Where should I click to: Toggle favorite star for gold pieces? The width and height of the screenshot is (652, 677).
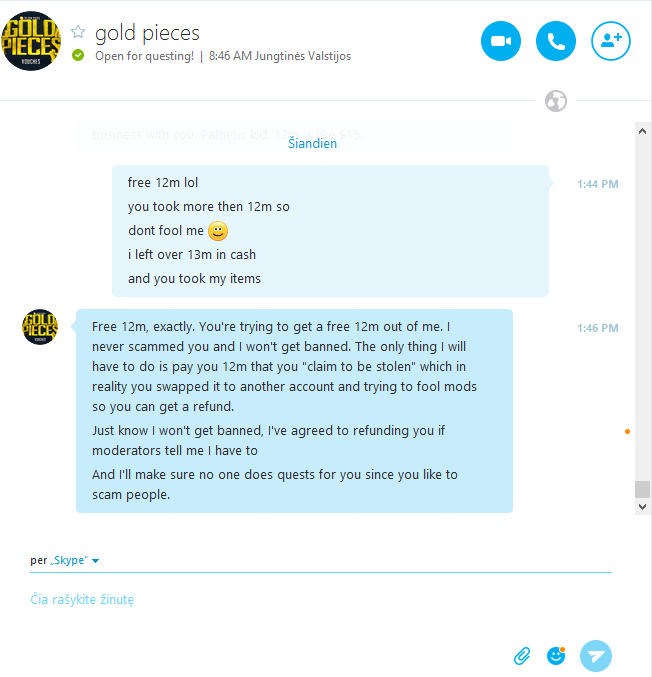tap(78, 32)
